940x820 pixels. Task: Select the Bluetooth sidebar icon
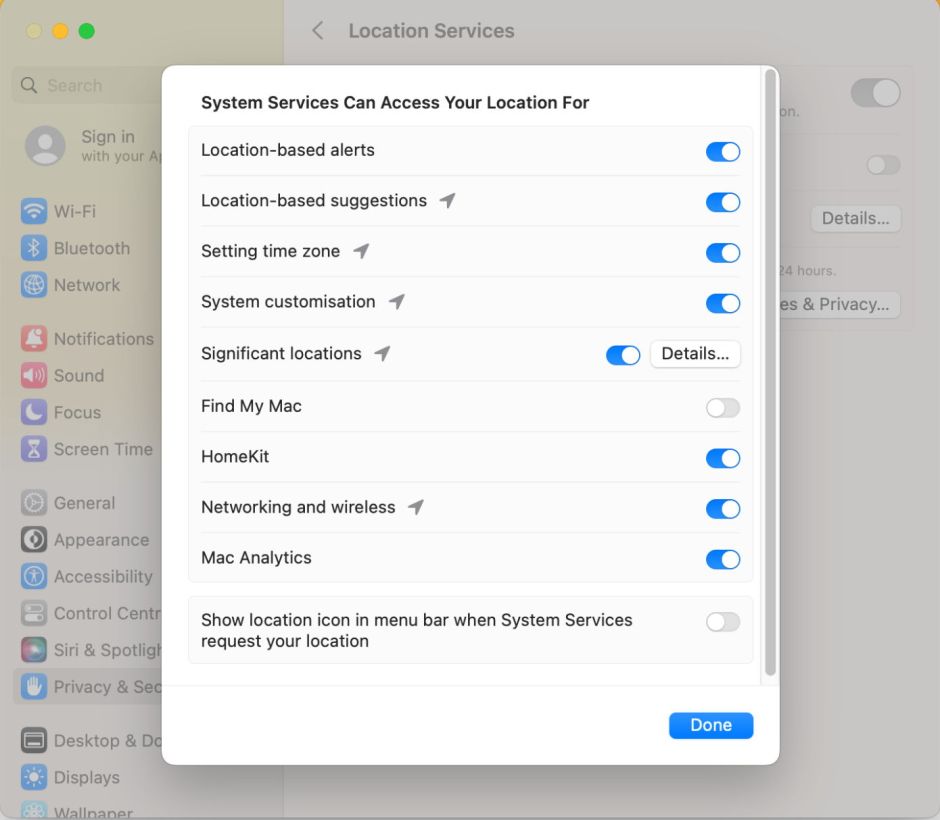click(x=34, y=249)
